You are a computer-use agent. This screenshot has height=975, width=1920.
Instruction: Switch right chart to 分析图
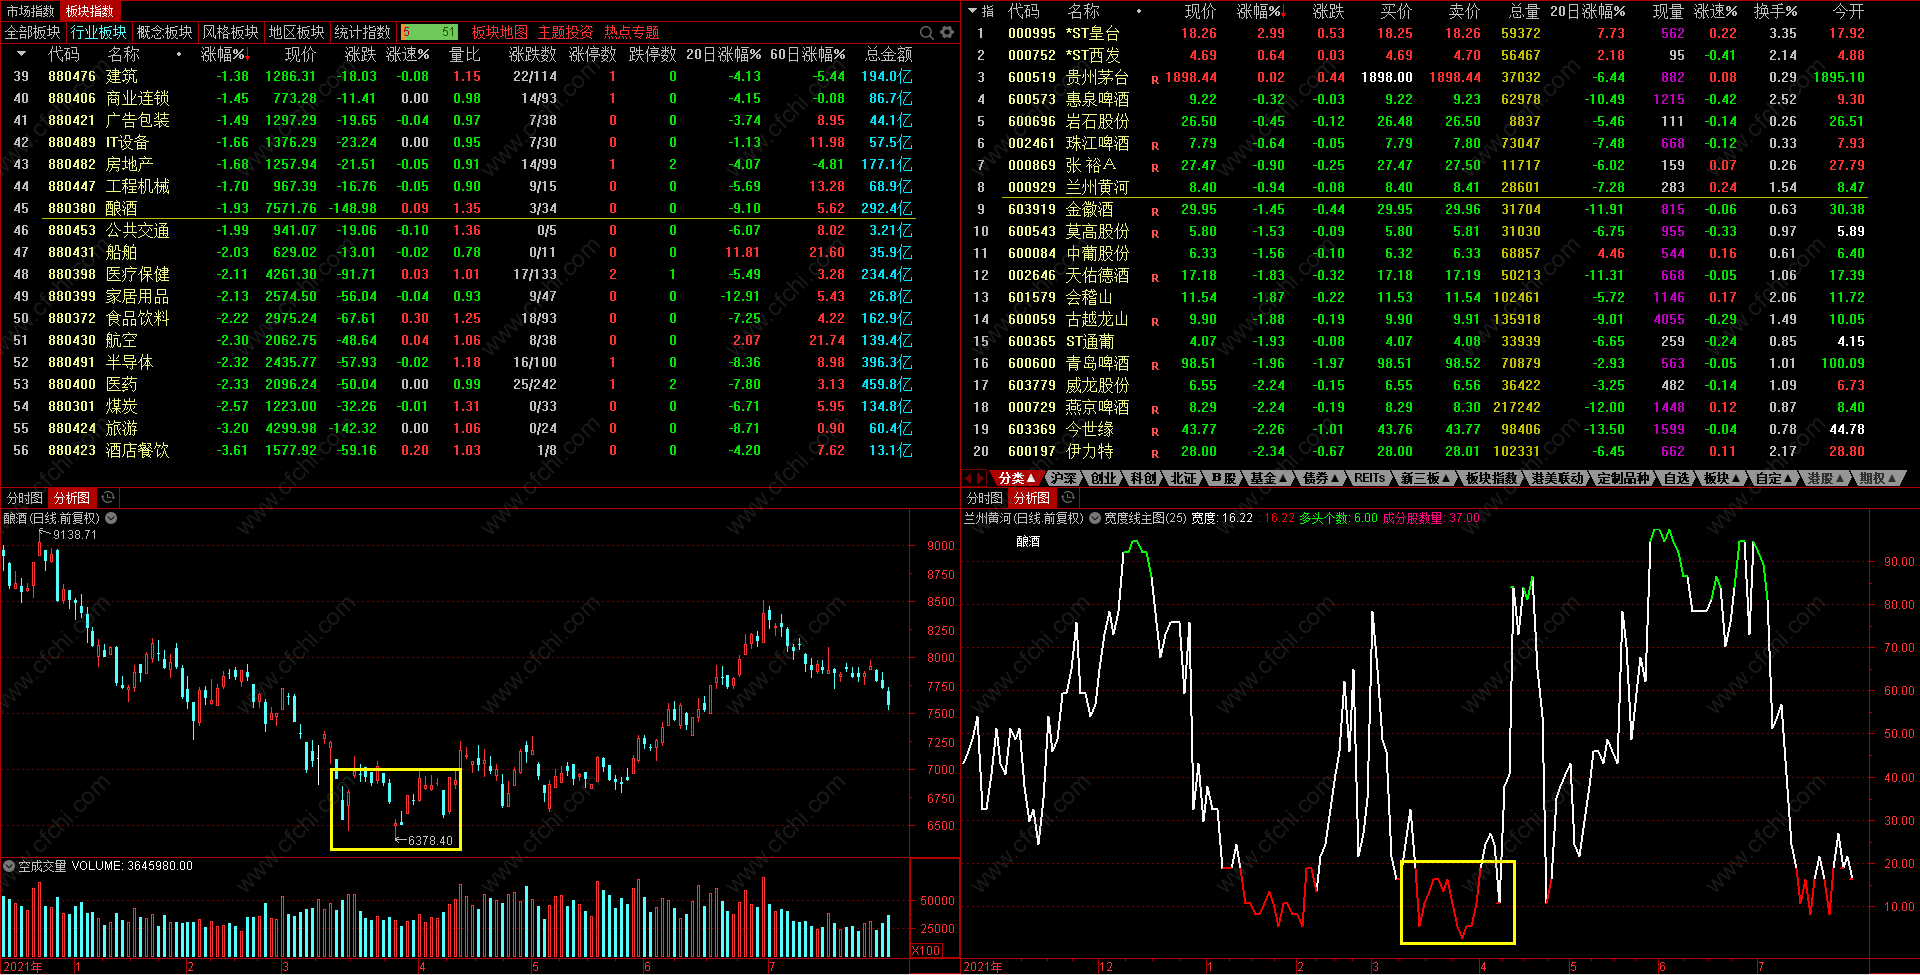1032,497
